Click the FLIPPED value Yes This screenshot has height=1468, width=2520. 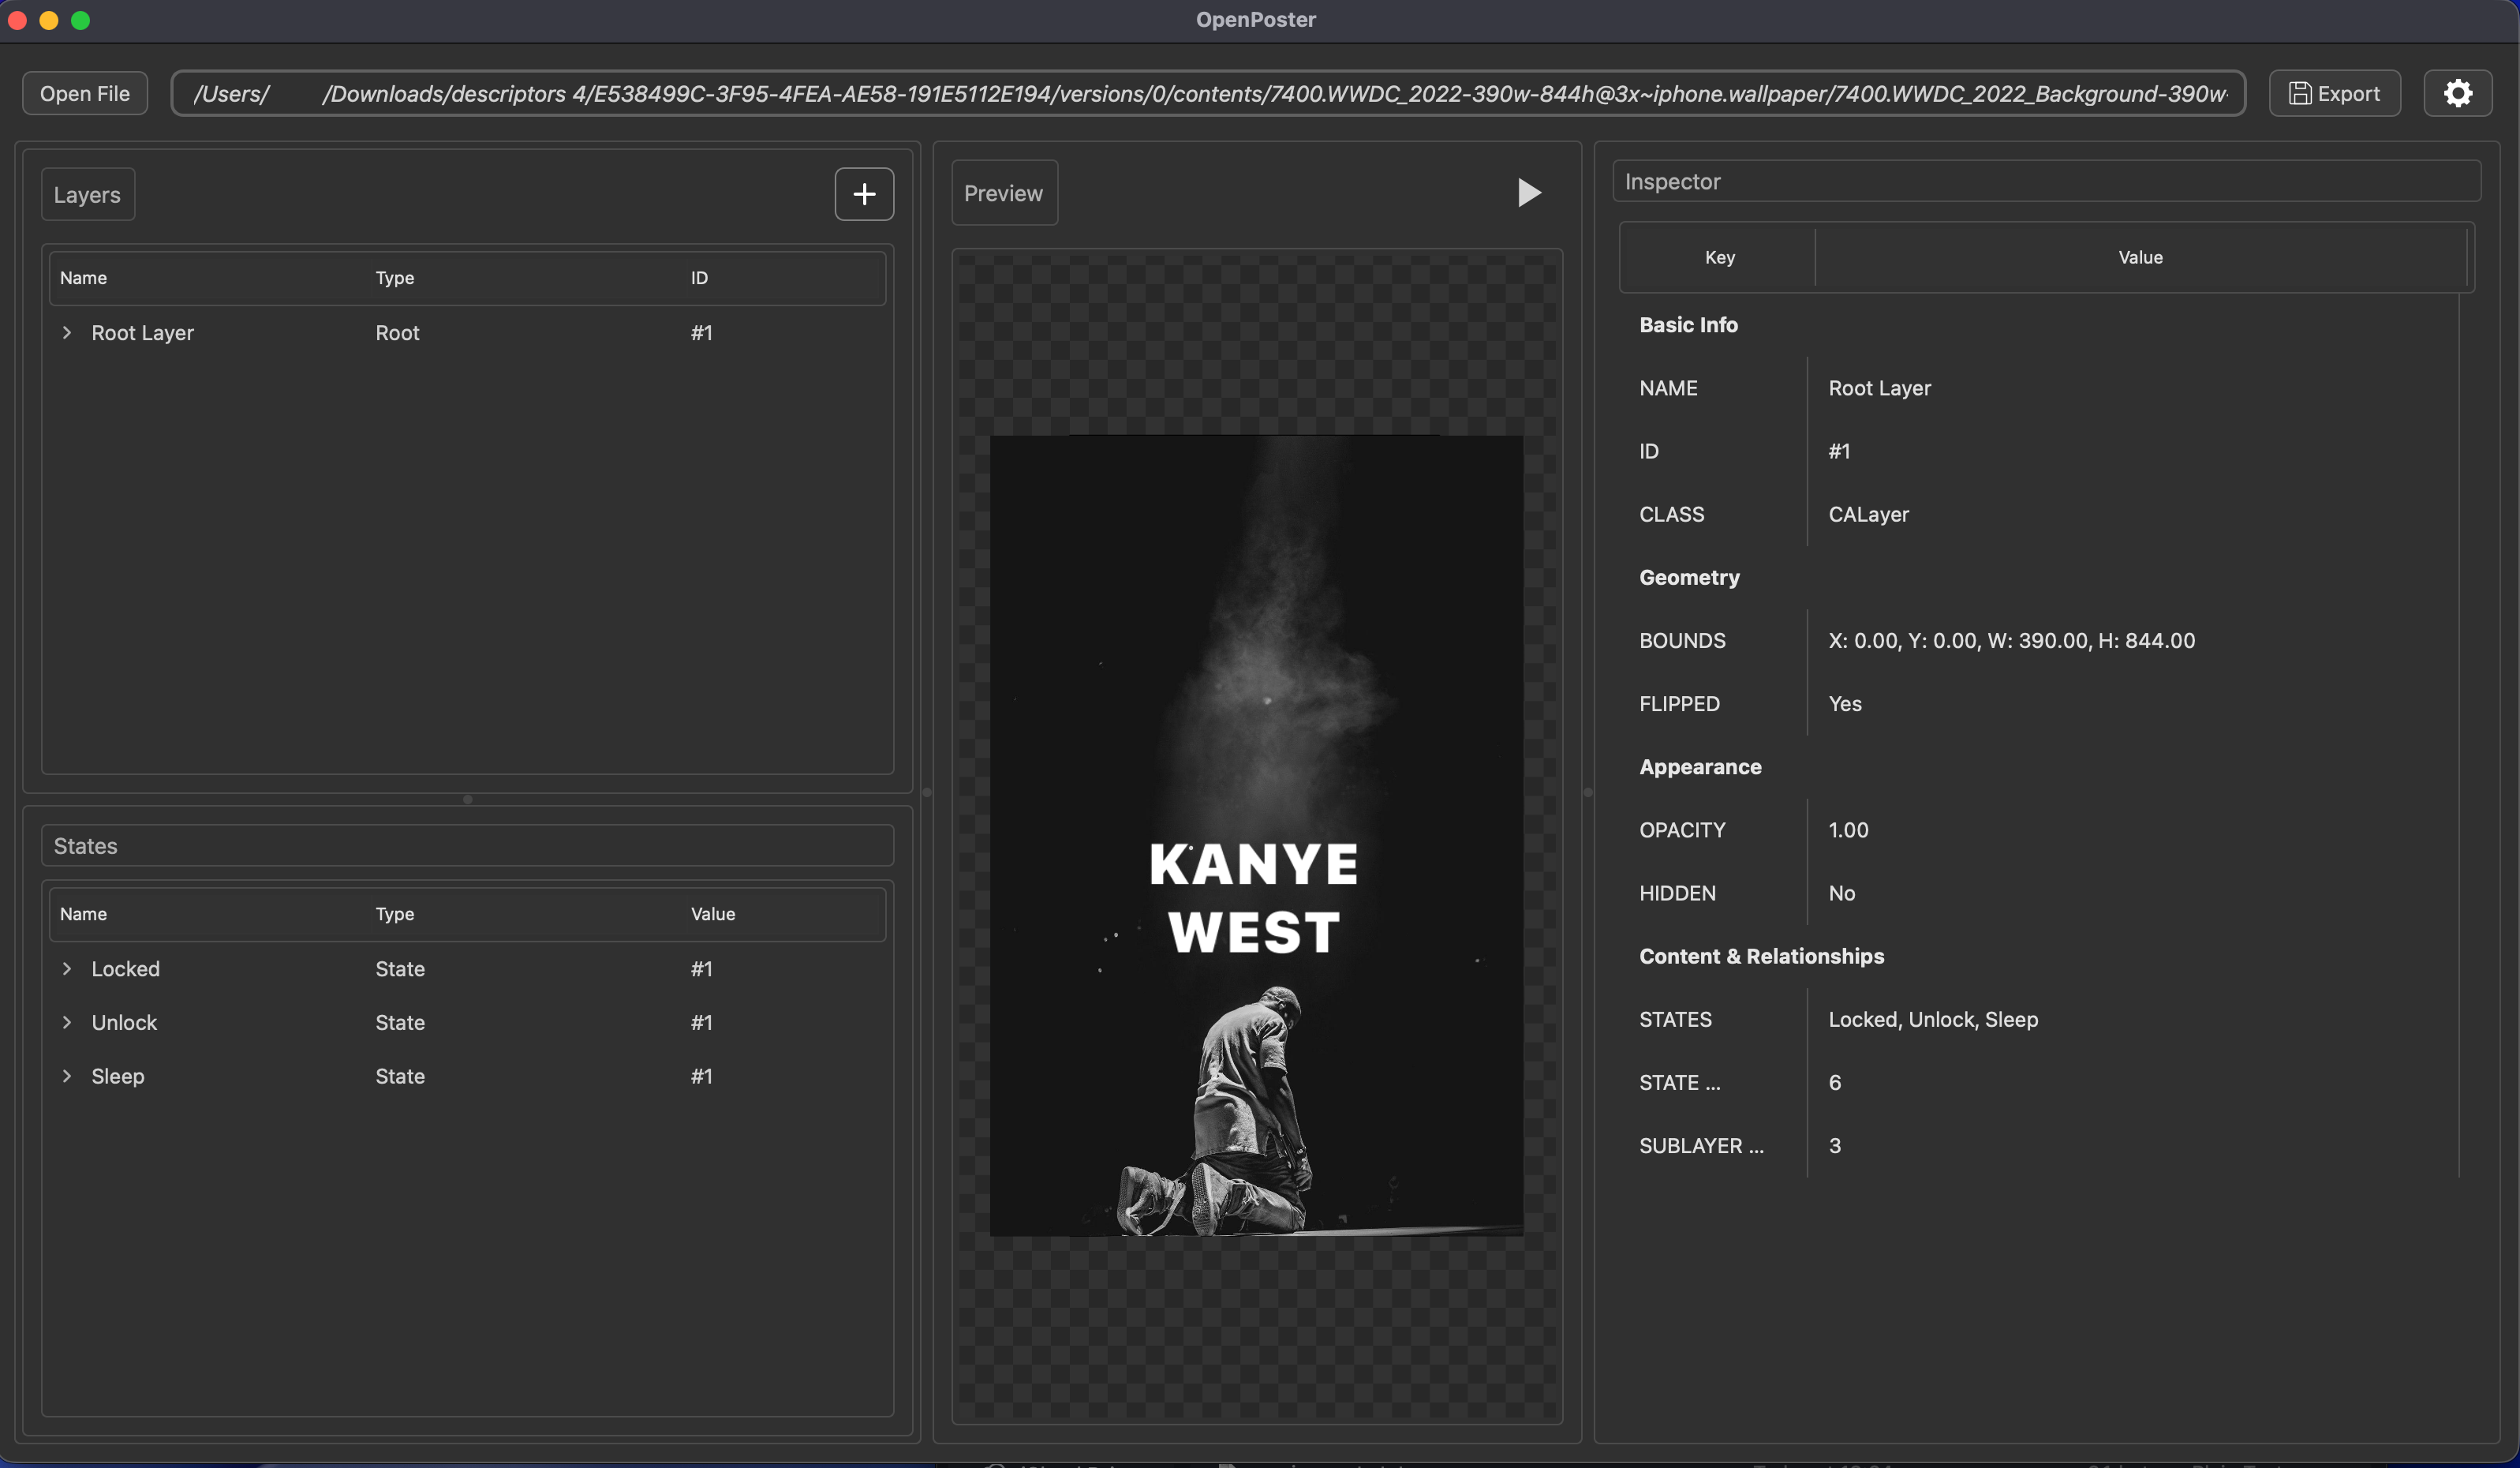[1844, 704]
